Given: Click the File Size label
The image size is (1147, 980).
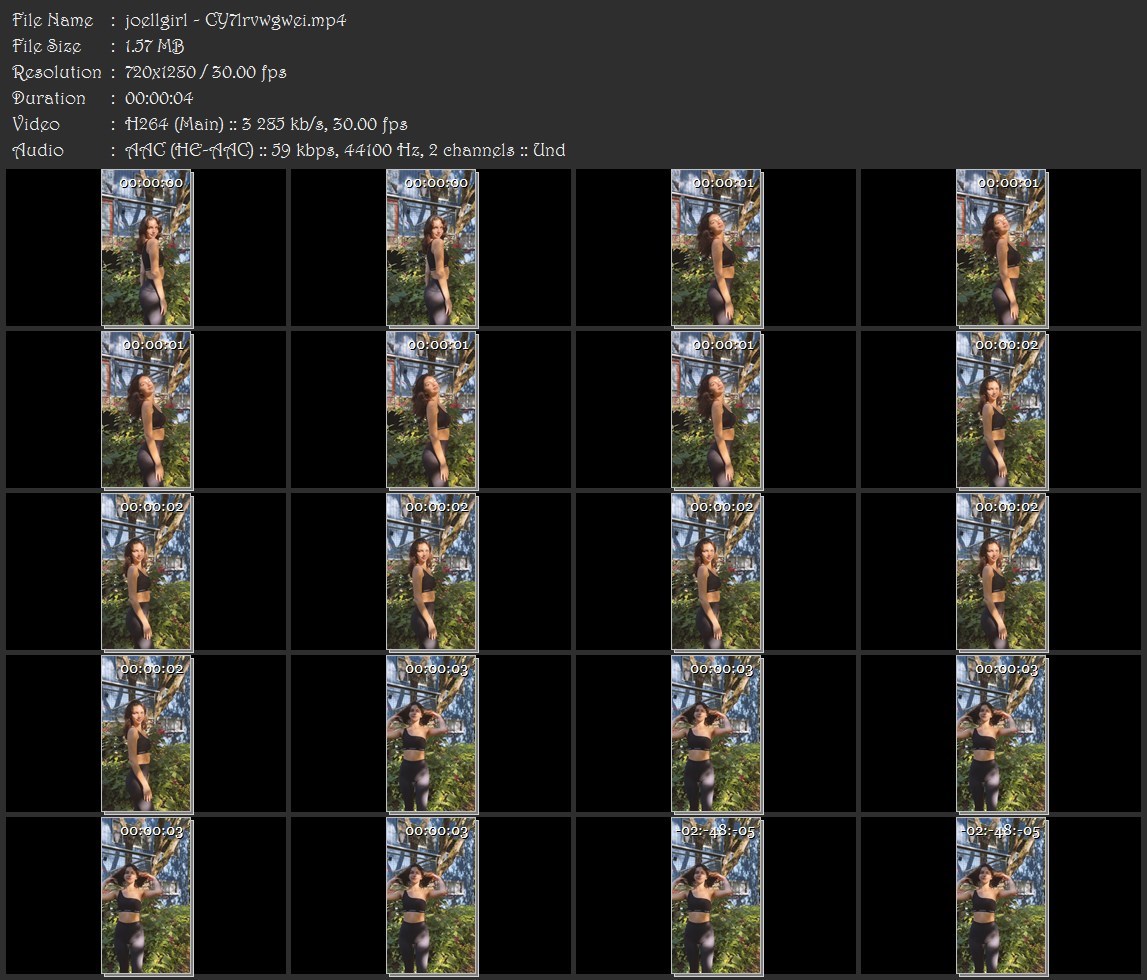Looking at the screenshot, I should [47, 46].
